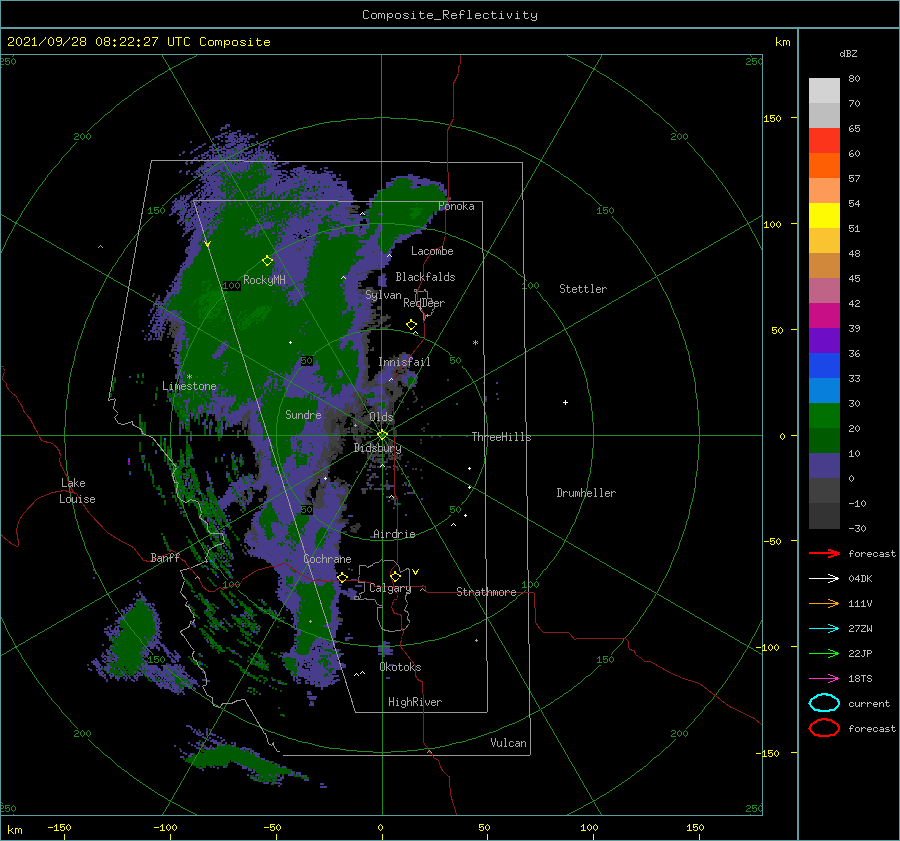This screenshot has height=841, width=900.
Task: Click the yellow diamond marker above Calgary
Action: (395, 576)
